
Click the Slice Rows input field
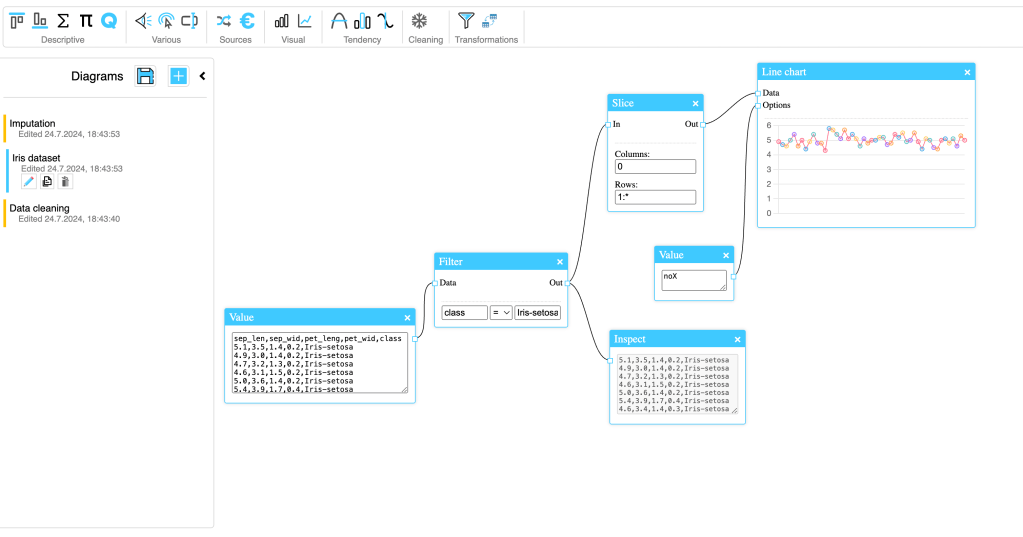tap(655, 197)
